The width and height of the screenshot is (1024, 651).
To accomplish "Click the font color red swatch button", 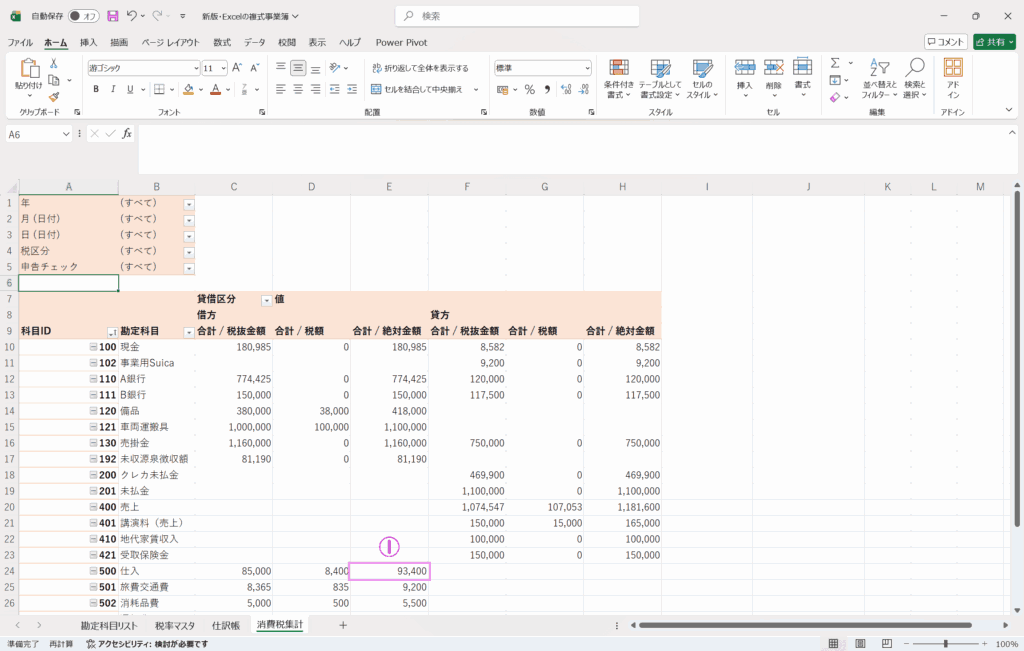I will (x=215, y=89).
